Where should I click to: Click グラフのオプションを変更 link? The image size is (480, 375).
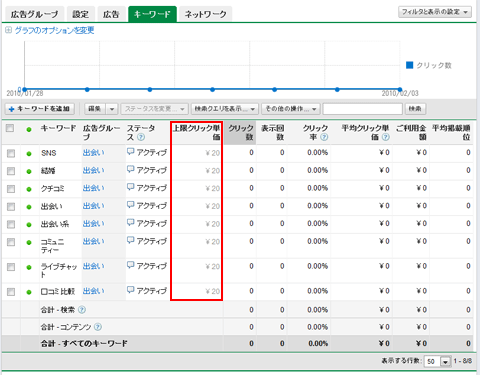click(x=54, y=30)
